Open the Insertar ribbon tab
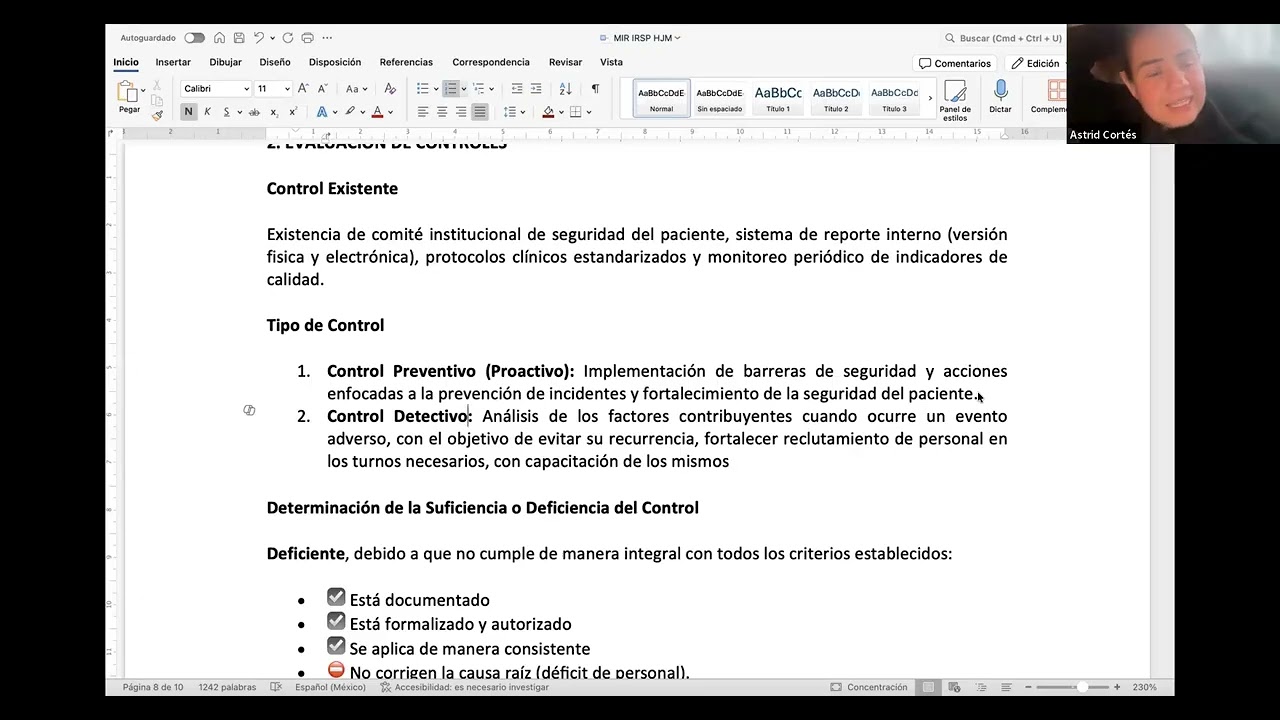The width and height of the screenshot is (1280, 720). point(173,62)
